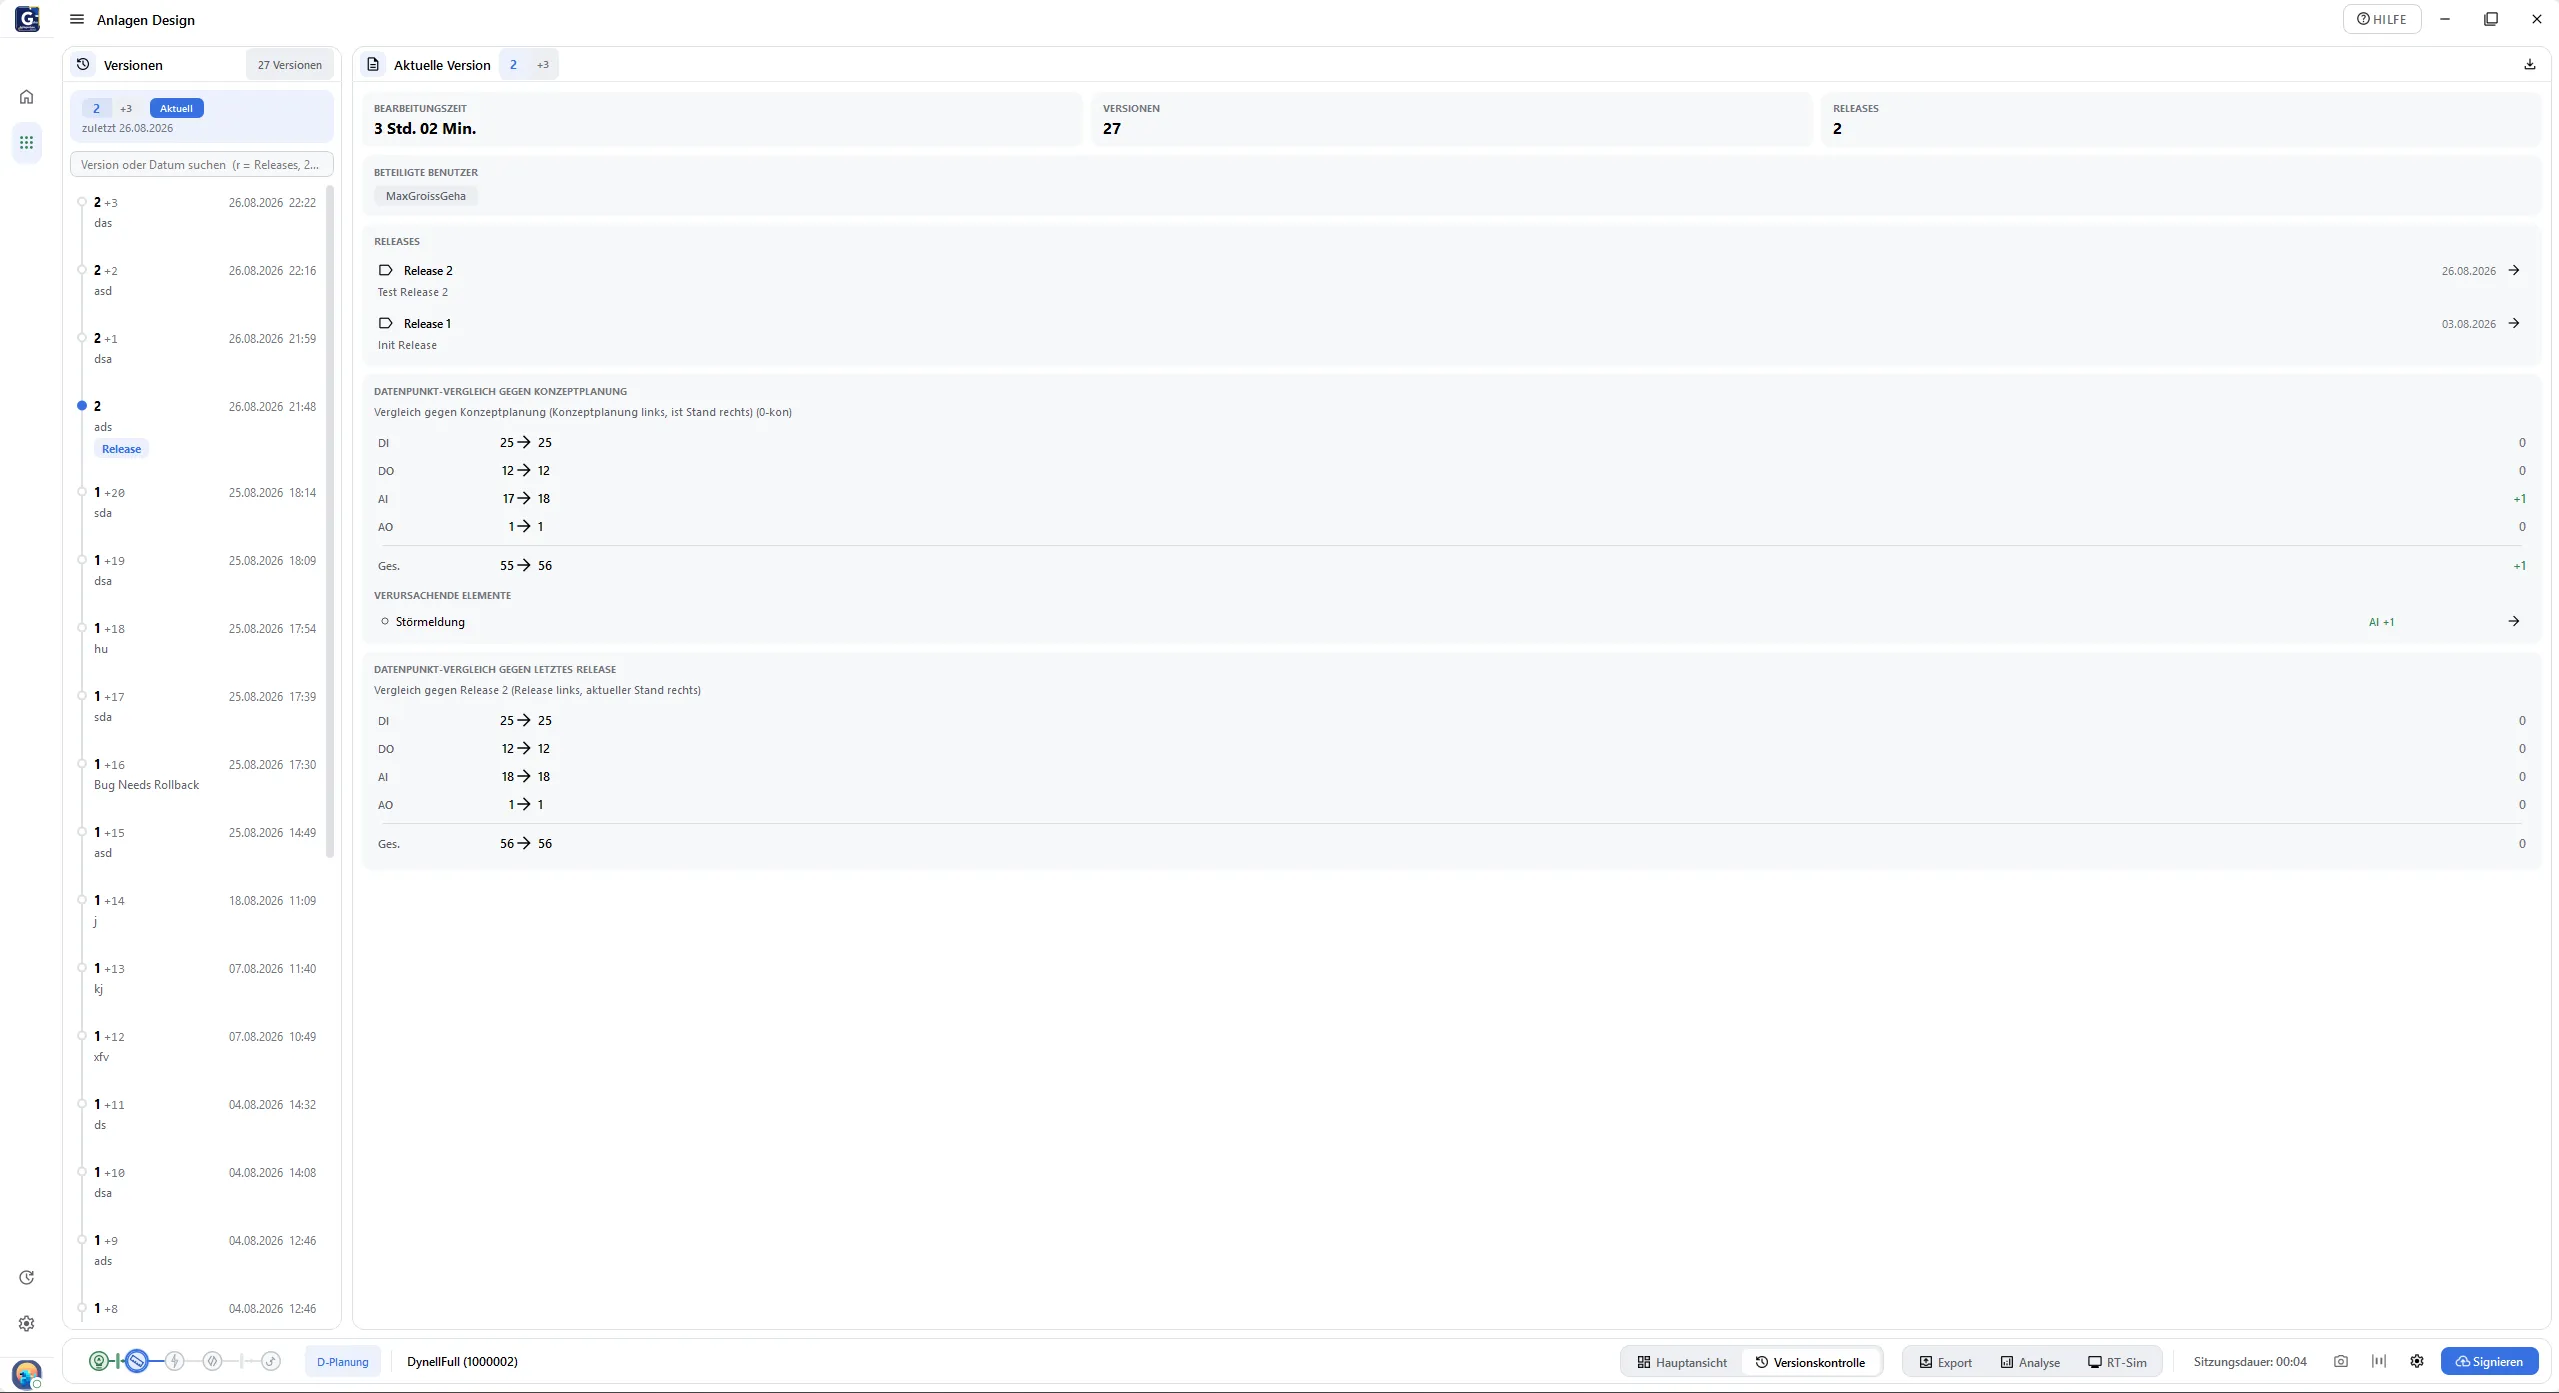Take a screenshot with the camera icon

(x=2341, y=1362)
